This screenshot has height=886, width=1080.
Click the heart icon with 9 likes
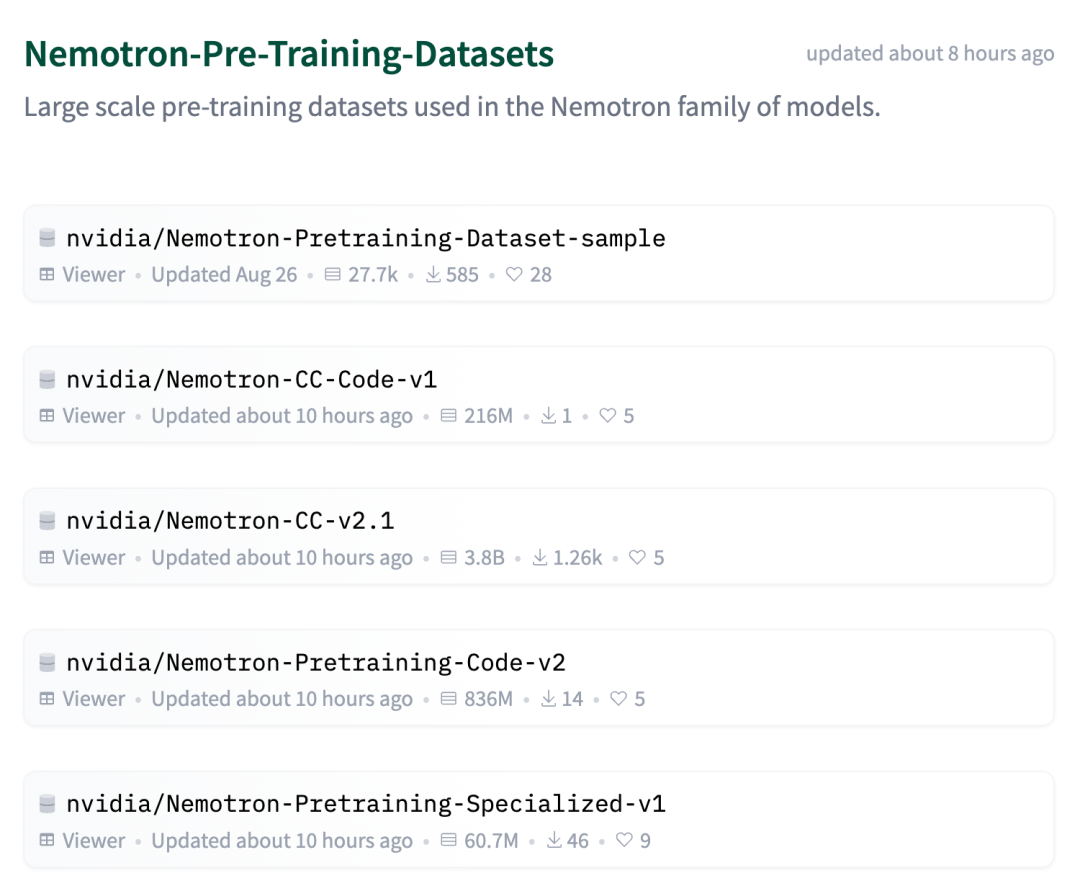click(x=624, y=840)
